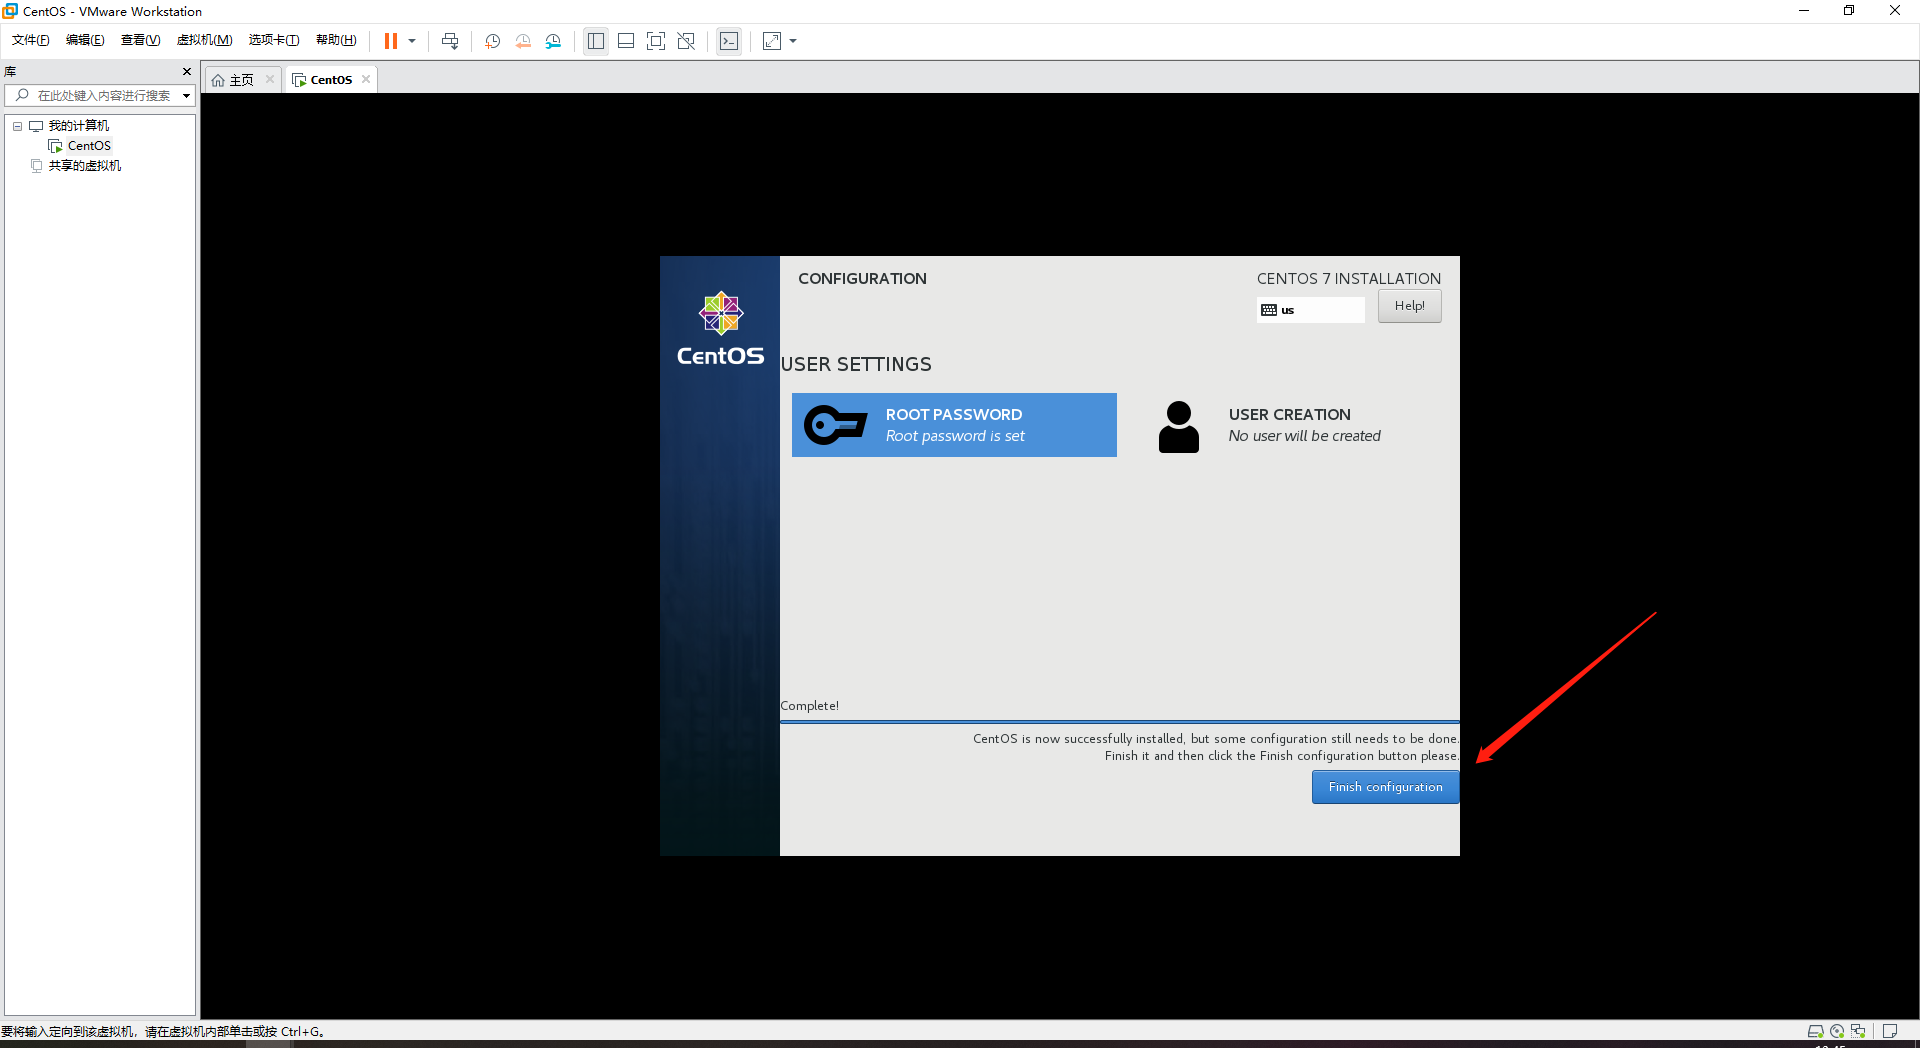
Task: Close the 主页 tab
Action: [x=270, y=79]
